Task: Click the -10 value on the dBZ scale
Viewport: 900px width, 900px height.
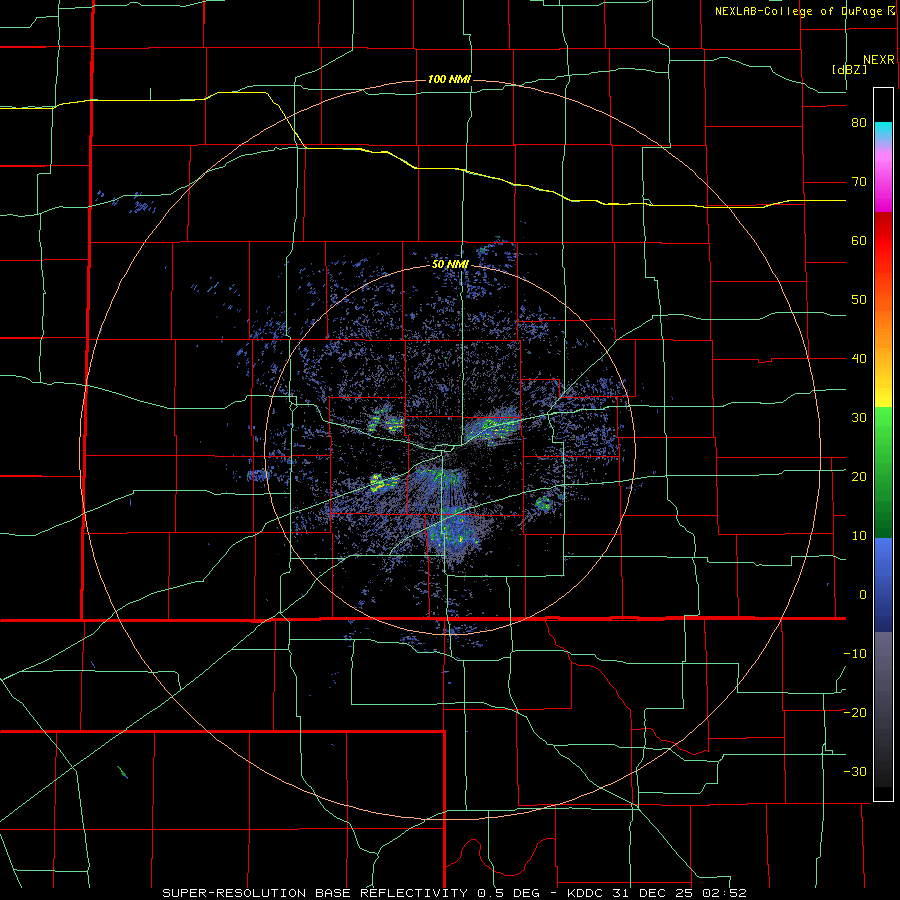Action: (855, 653)
